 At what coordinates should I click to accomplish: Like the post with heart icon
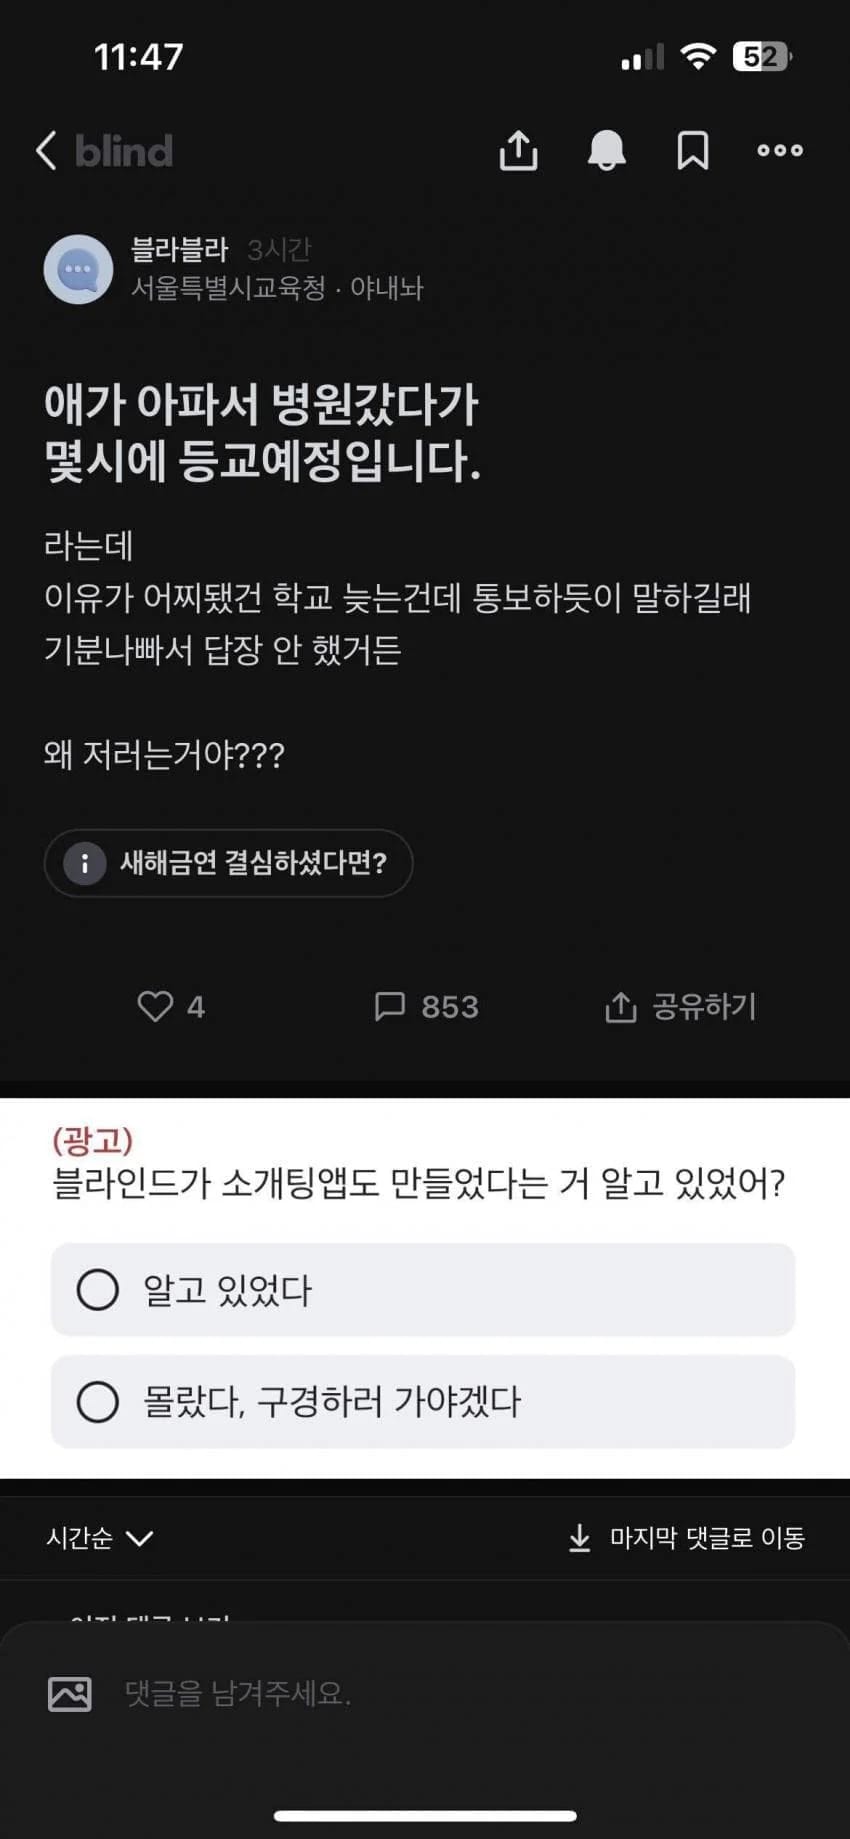click(x=156, y=1006)
